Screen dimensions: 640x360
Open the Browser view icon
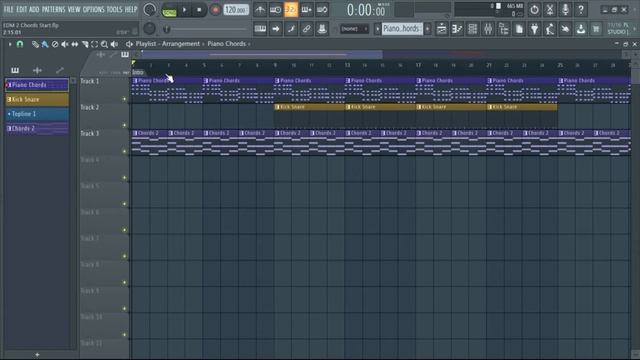(504, 29)
